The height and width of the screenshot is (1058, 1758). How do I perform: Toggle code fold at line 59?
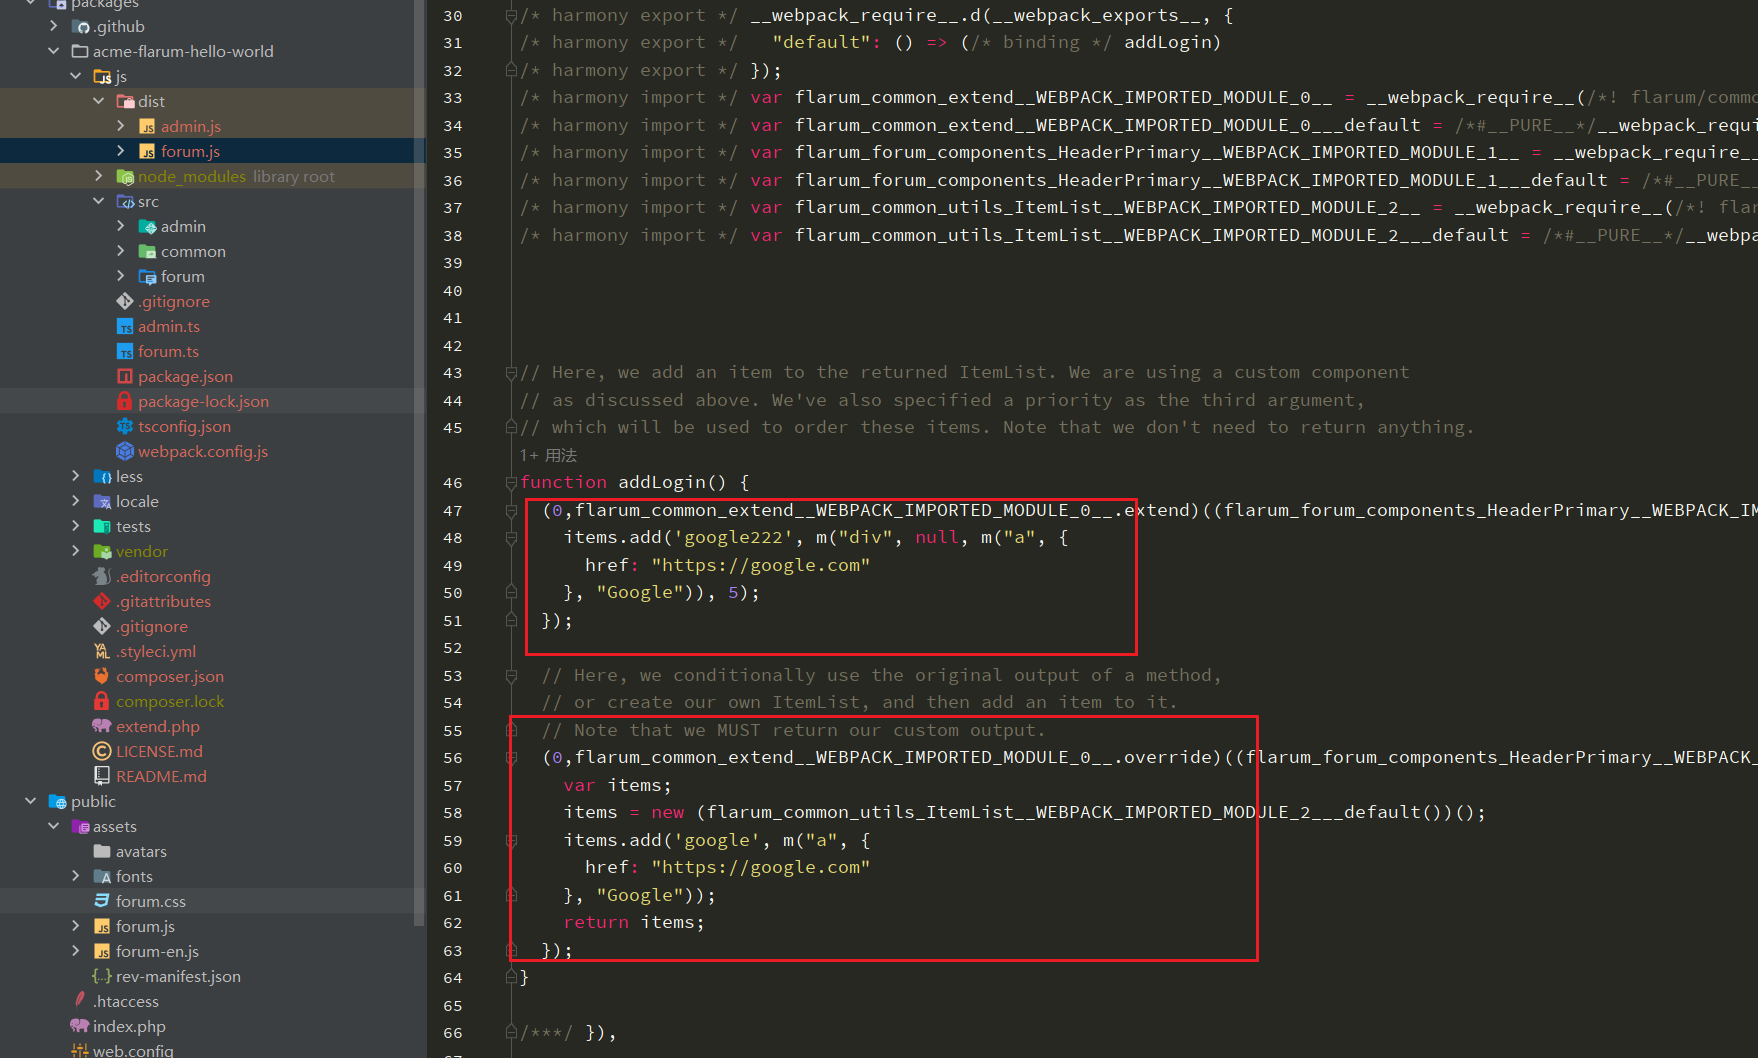tap(511, 840)
